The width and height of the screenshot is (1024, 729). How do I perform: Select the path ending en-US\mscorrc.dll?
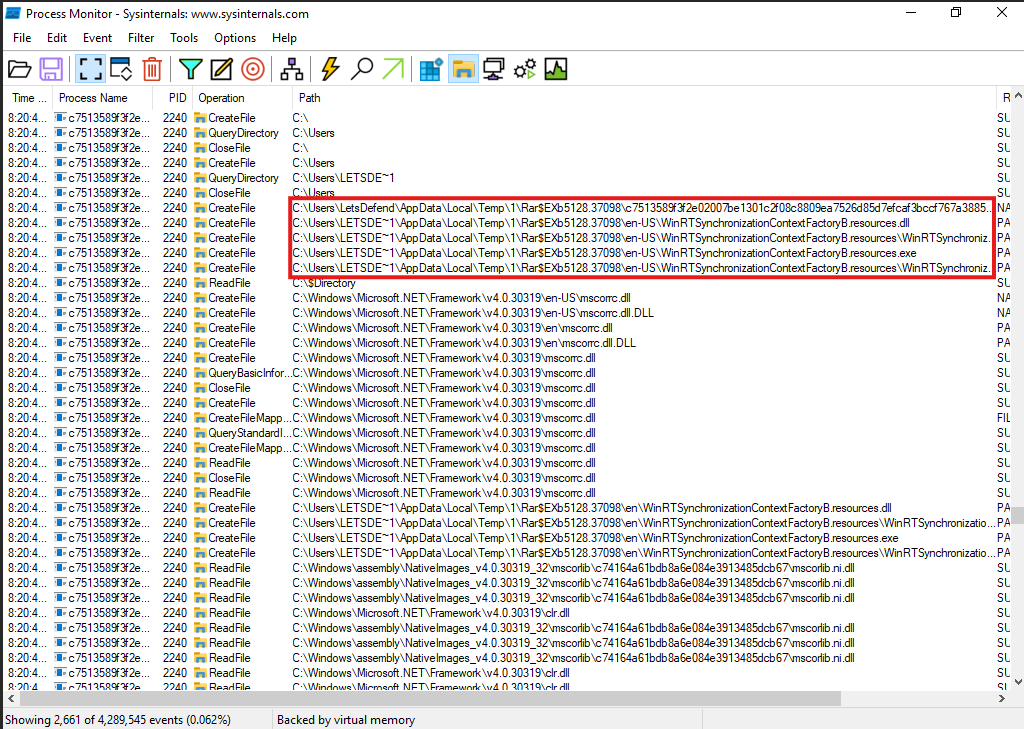[462, 298]
